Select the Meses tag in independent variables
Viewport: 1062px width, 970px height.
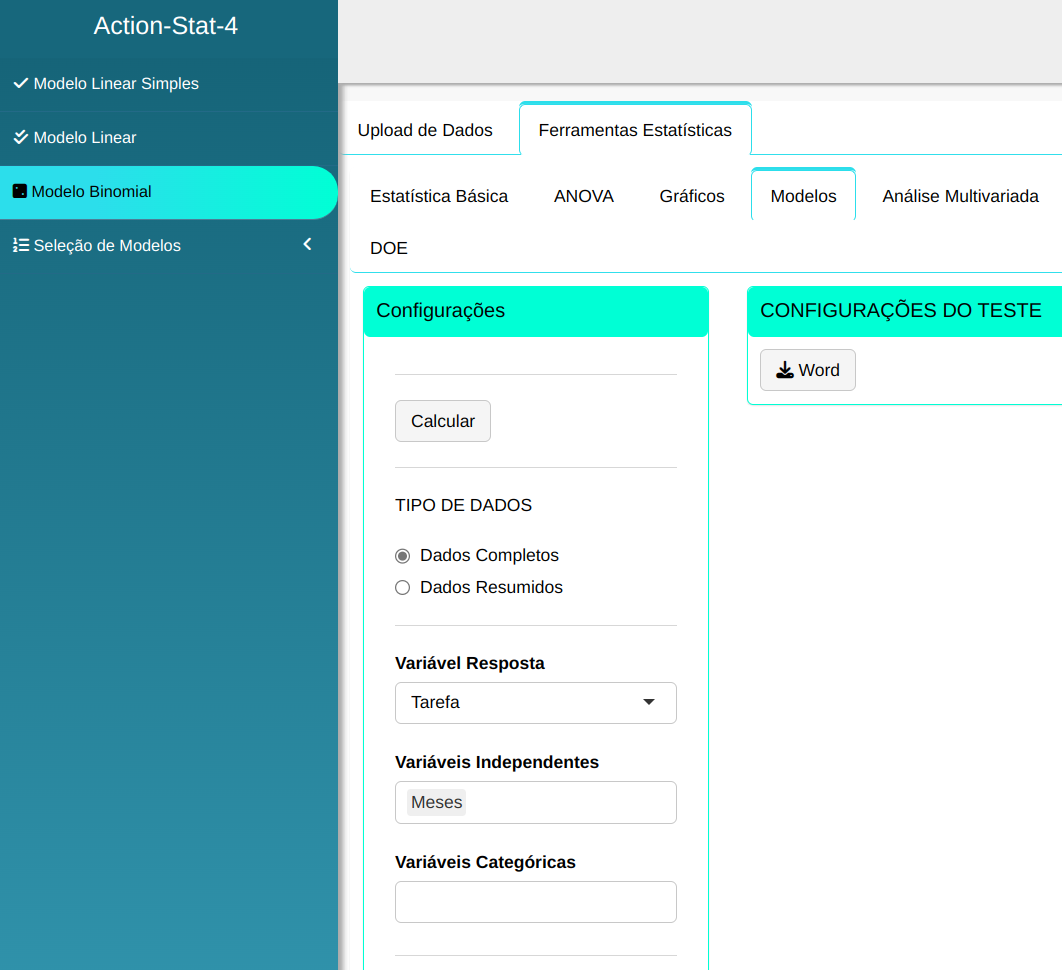[x=437, y=803]
